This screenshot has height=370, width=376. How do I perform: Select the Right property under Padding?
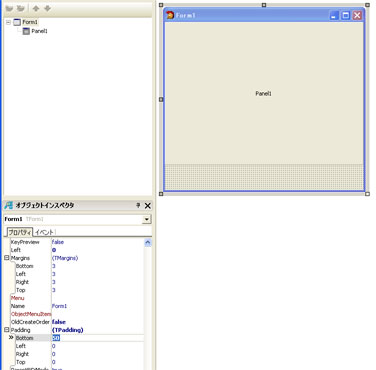[x=22, y=354]
